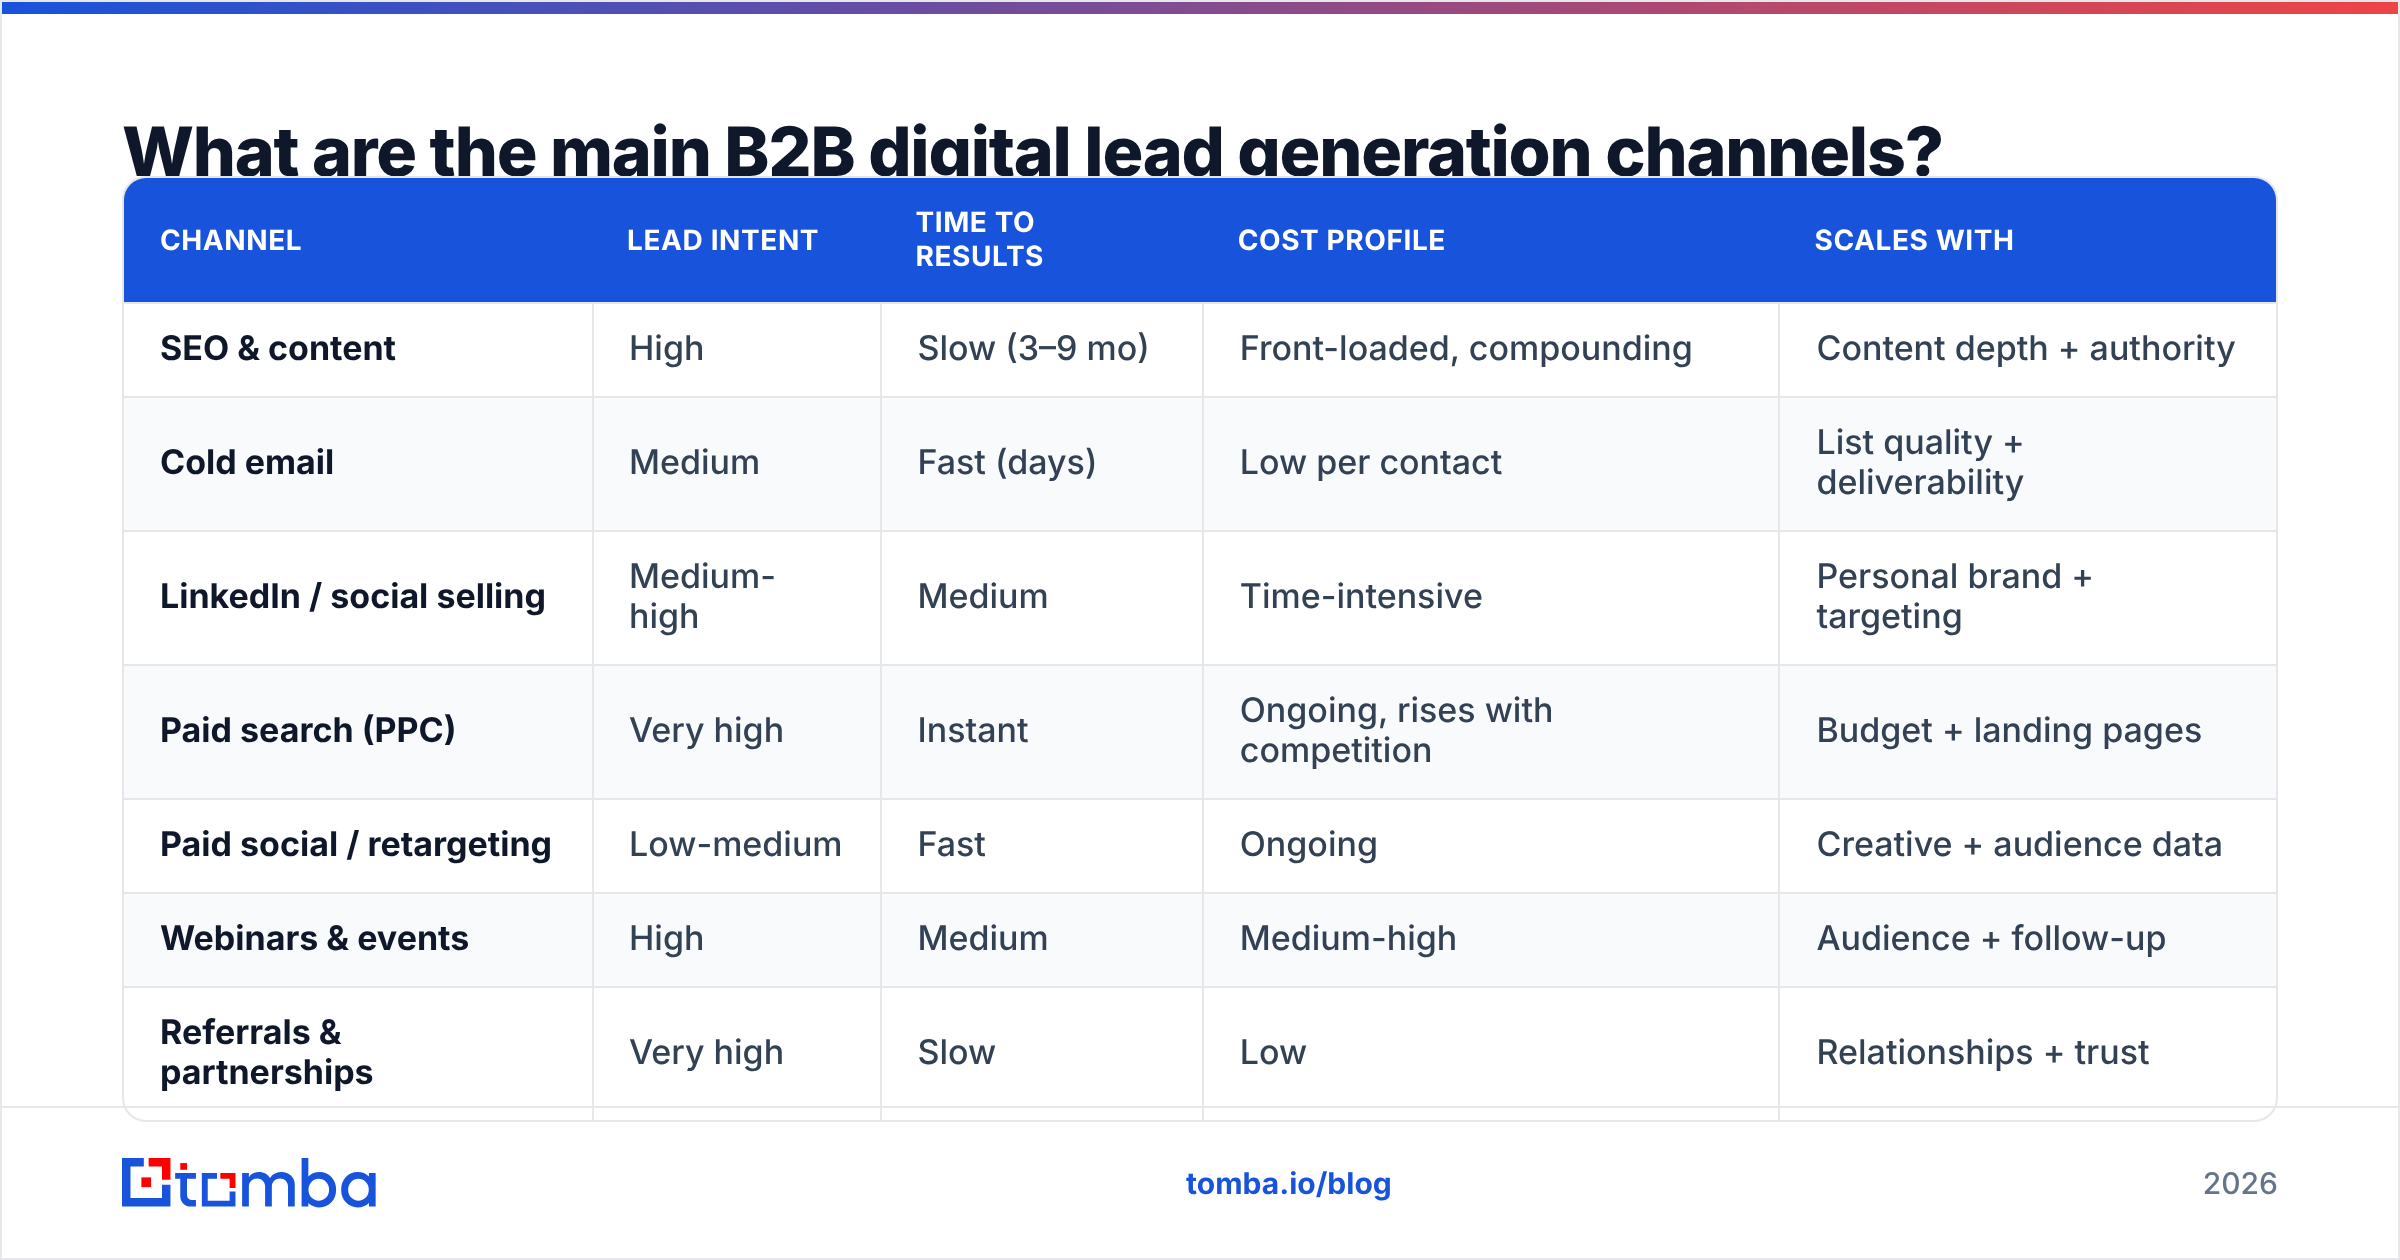Click the CHANNEL column header
Image resolution: width=2400 pixels, height=1260 pixels.
(x=231, y=240)
